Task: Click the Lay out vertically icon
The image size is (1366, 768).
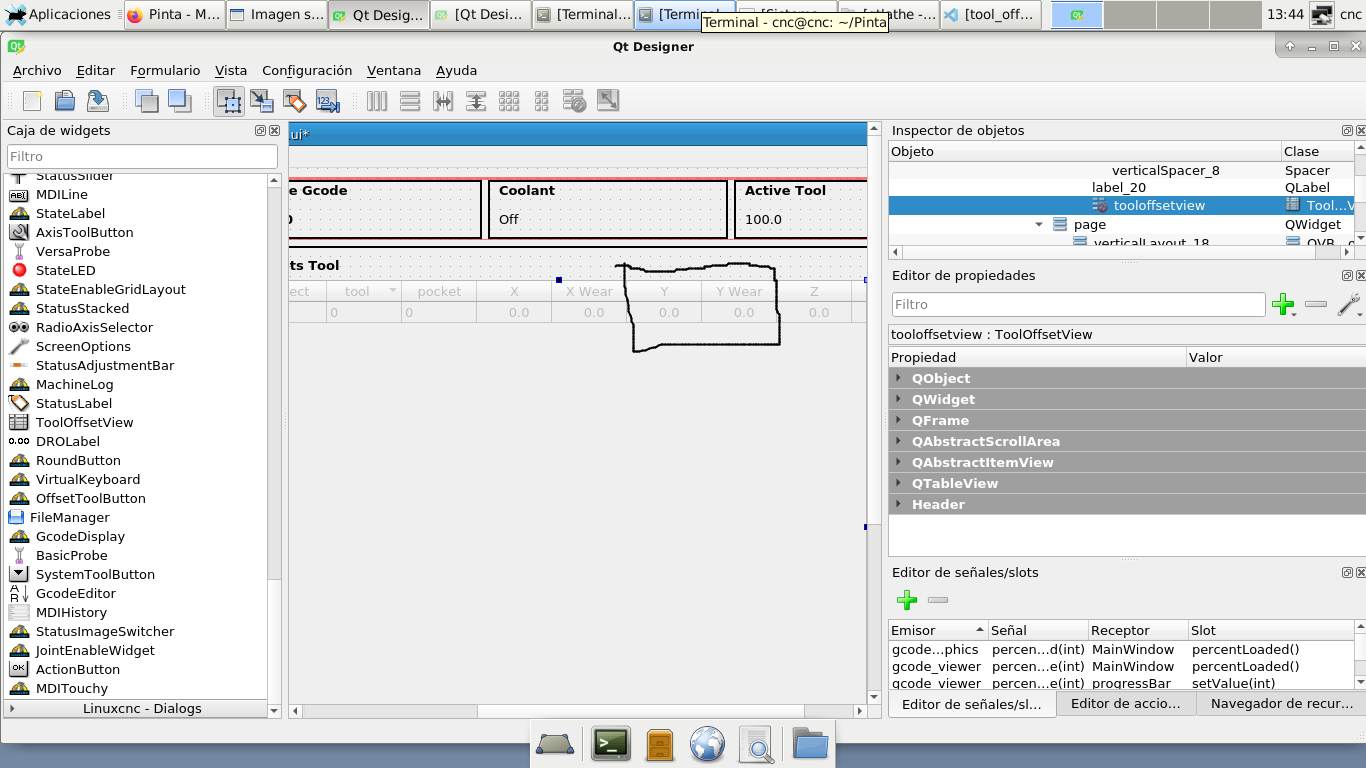Action: pos(409,100)
